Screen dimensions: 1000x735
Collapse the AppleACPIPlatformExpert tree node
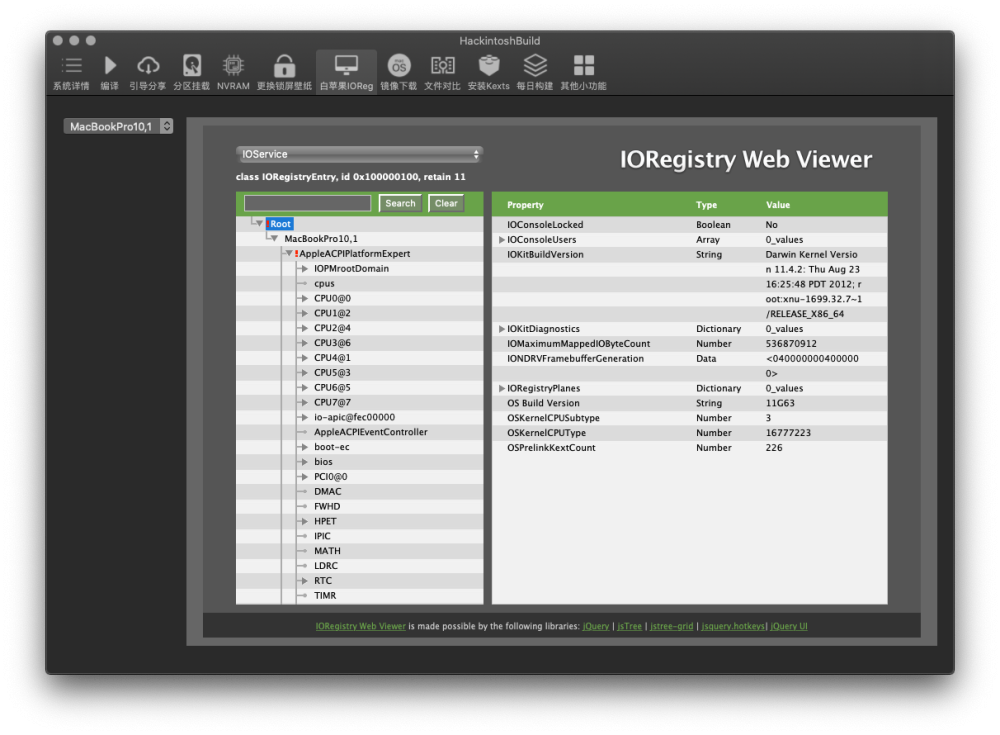(x=289, y=254)
